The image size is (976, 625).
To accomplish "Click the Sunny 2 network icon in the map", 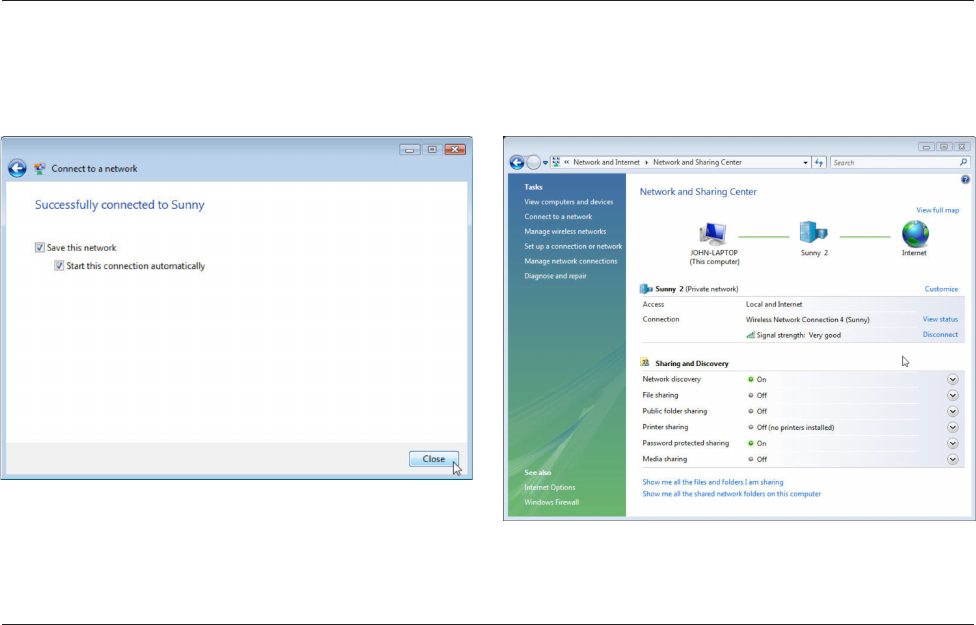I will point(814,233).
